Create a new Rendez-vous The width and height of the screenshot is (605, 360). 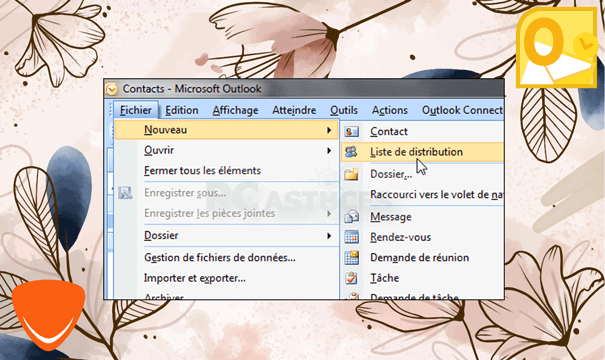coord(423,237)
